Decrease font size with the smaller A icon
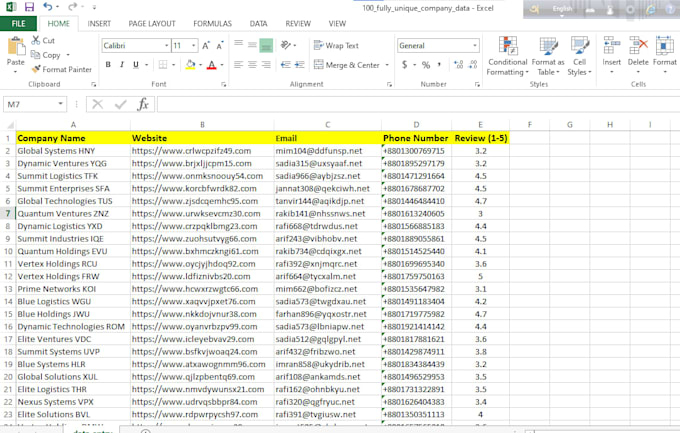The image size is (680, 433). tap(220, 46)
